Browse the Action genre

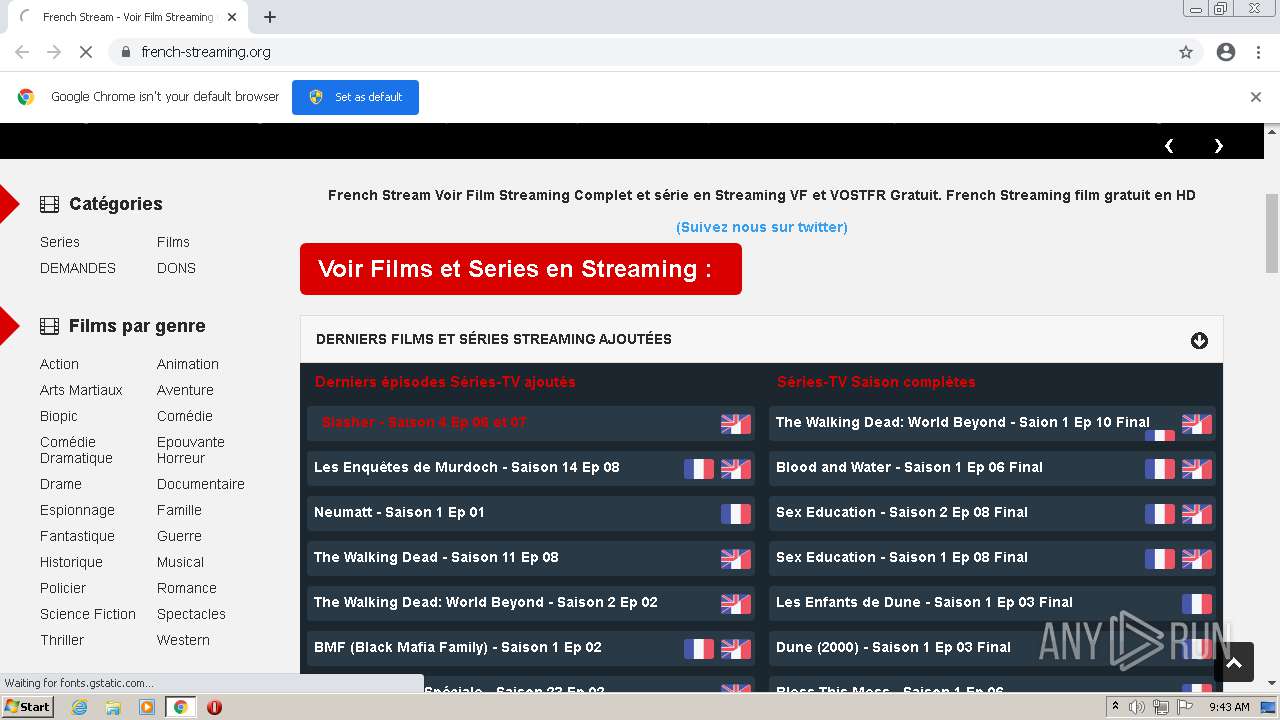(59, 364)
